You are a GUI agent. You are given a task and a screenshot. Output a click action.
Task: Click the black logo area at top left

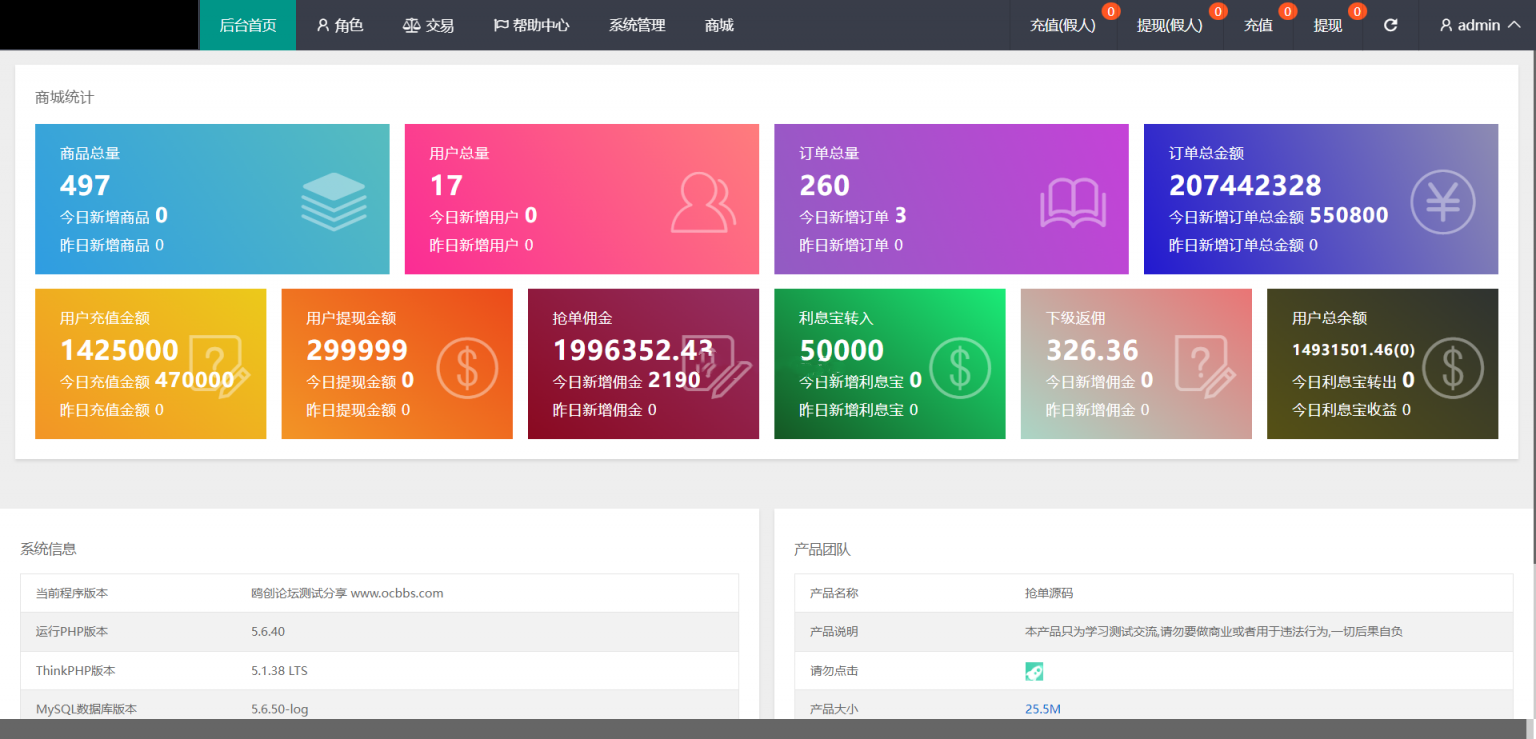[x=99, y=25]
